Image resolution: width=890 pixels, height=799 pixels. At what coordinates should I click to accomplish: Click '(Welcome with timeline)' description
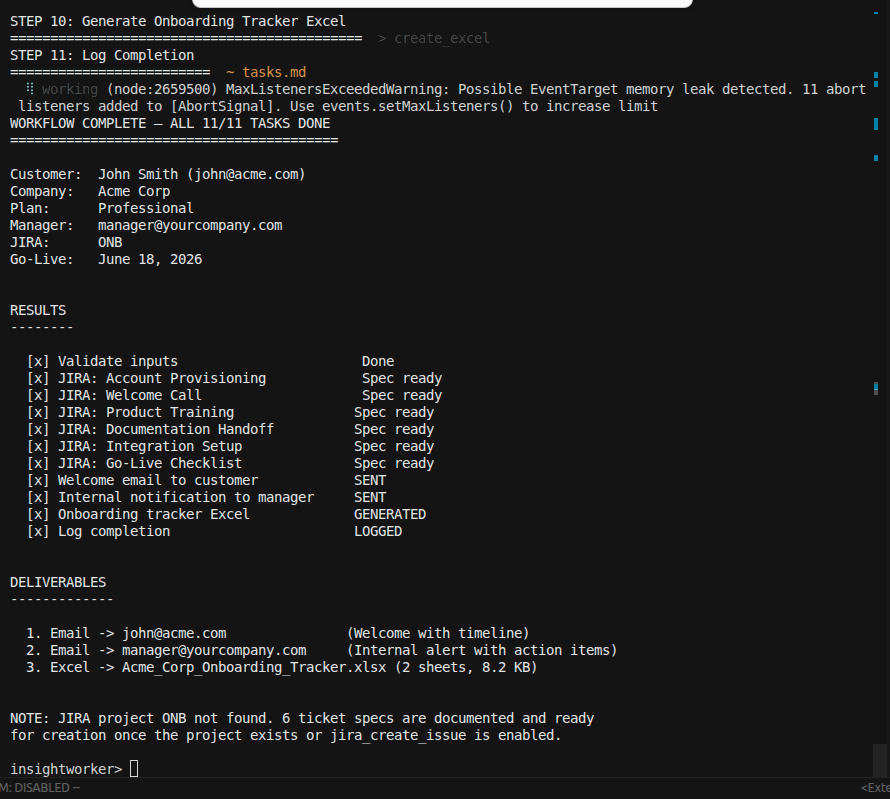[438, 633]
